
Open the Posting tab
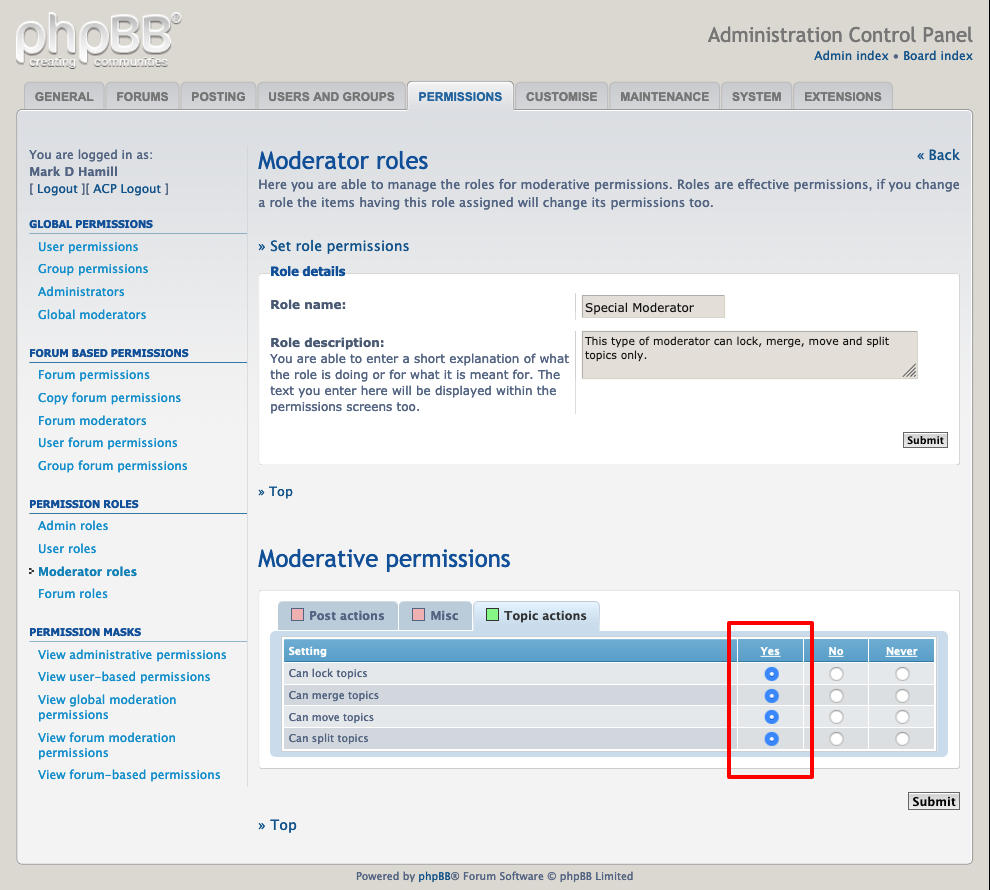coord(218,97)
